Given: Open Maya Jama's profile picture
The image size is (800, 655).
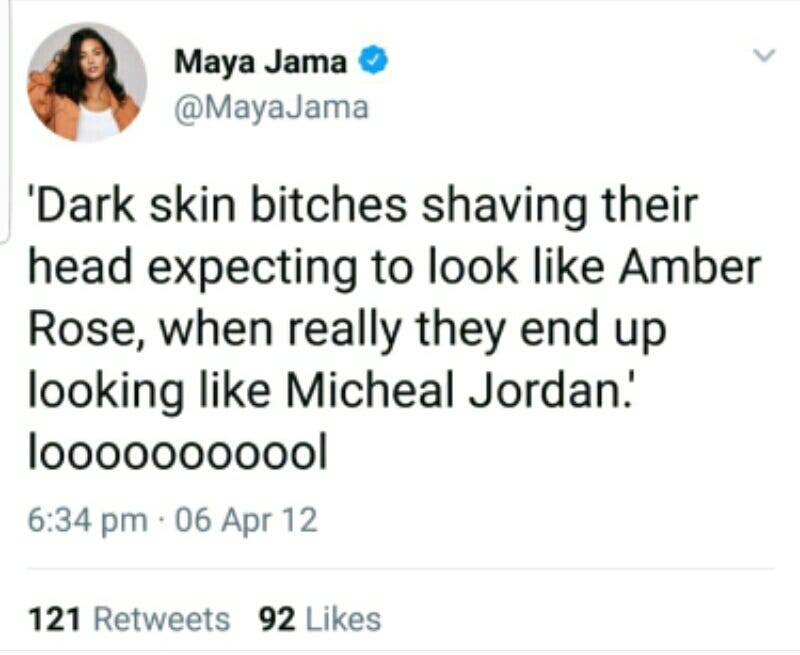Looking at the screenshot, I should coord(87,82).
